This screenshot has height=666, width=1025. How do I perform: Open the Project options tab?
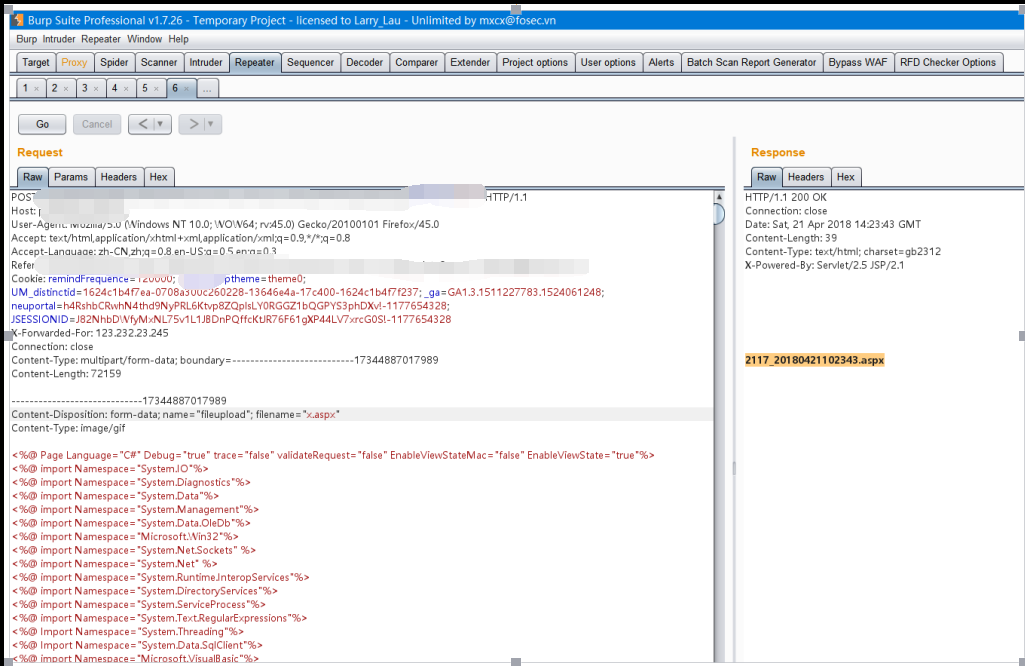(x=535, y=63)
